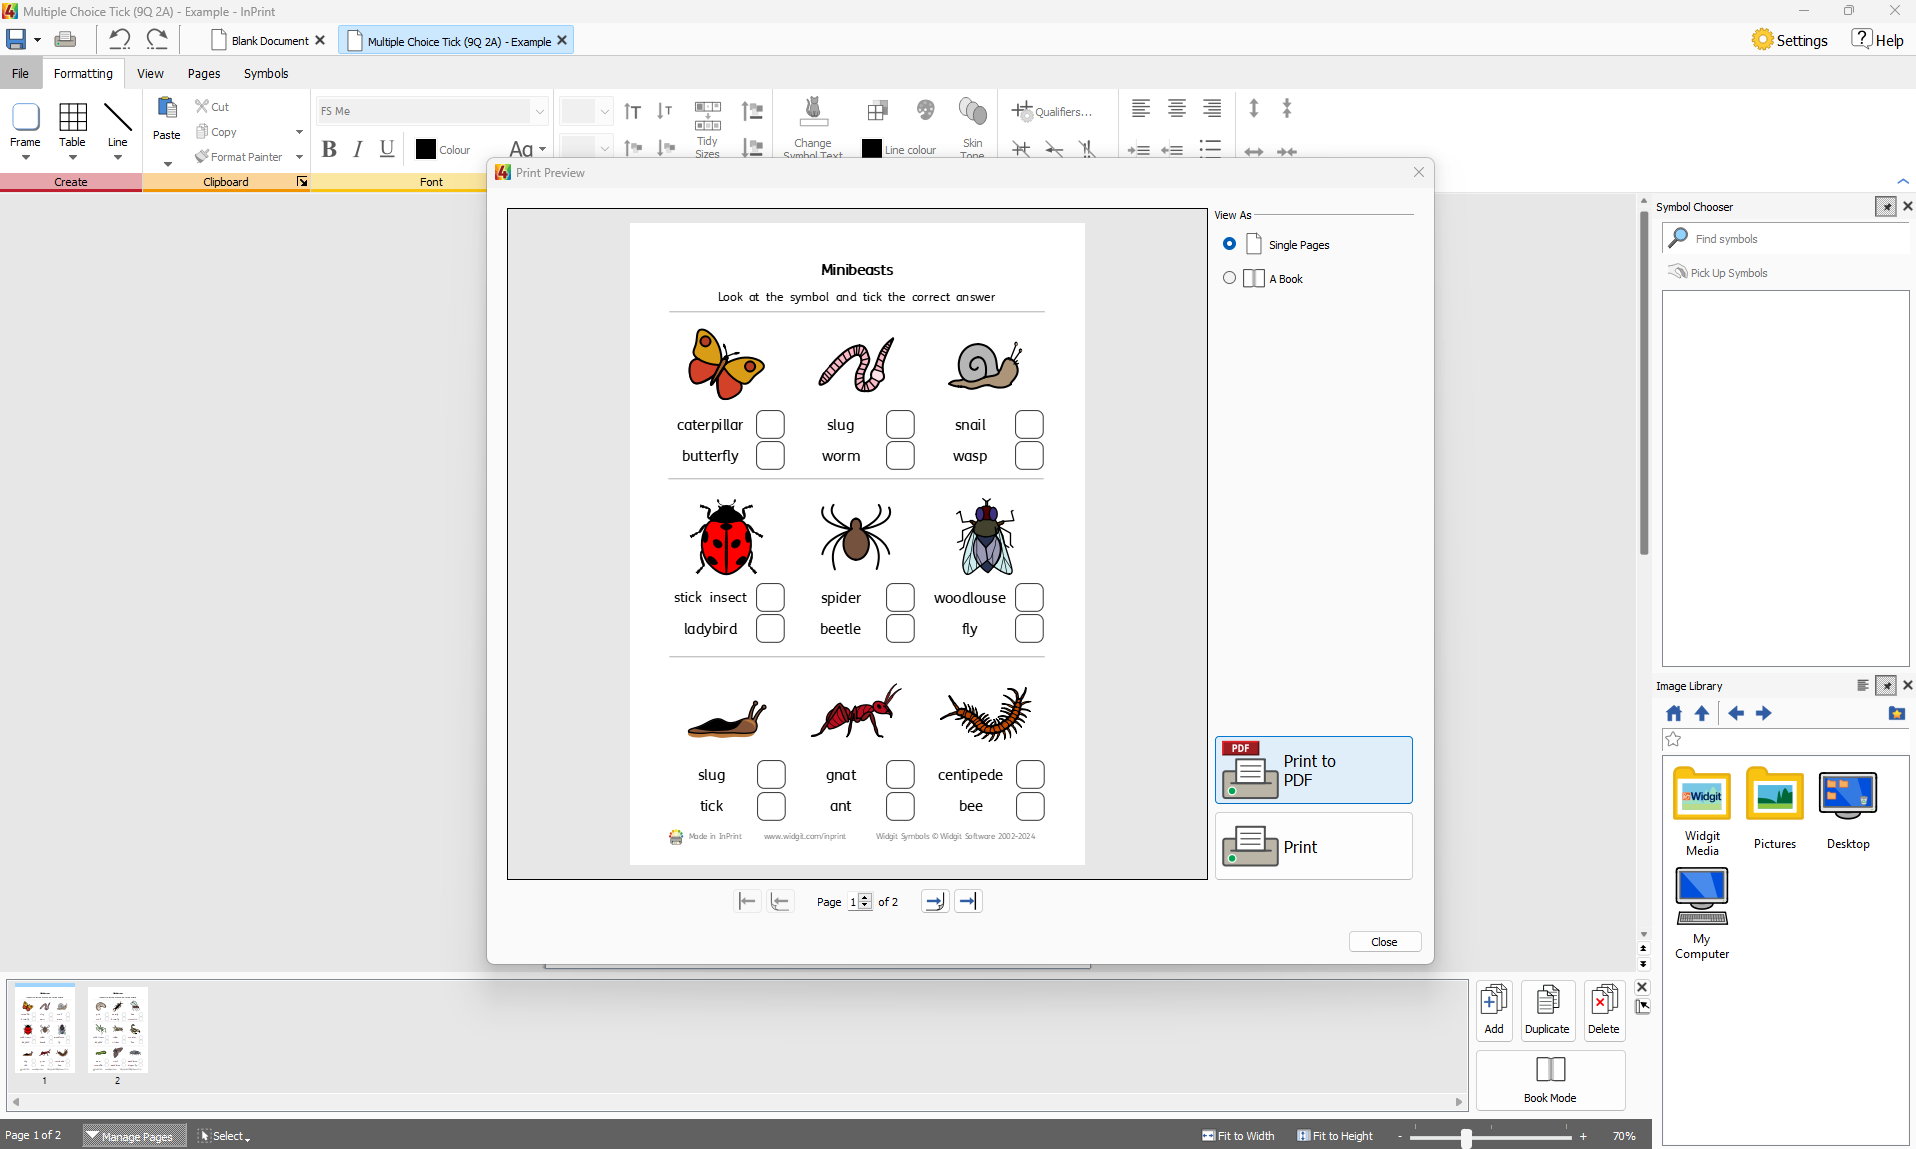
Task: Insert a Frame from the ribbon
Action: coord(25,130)
